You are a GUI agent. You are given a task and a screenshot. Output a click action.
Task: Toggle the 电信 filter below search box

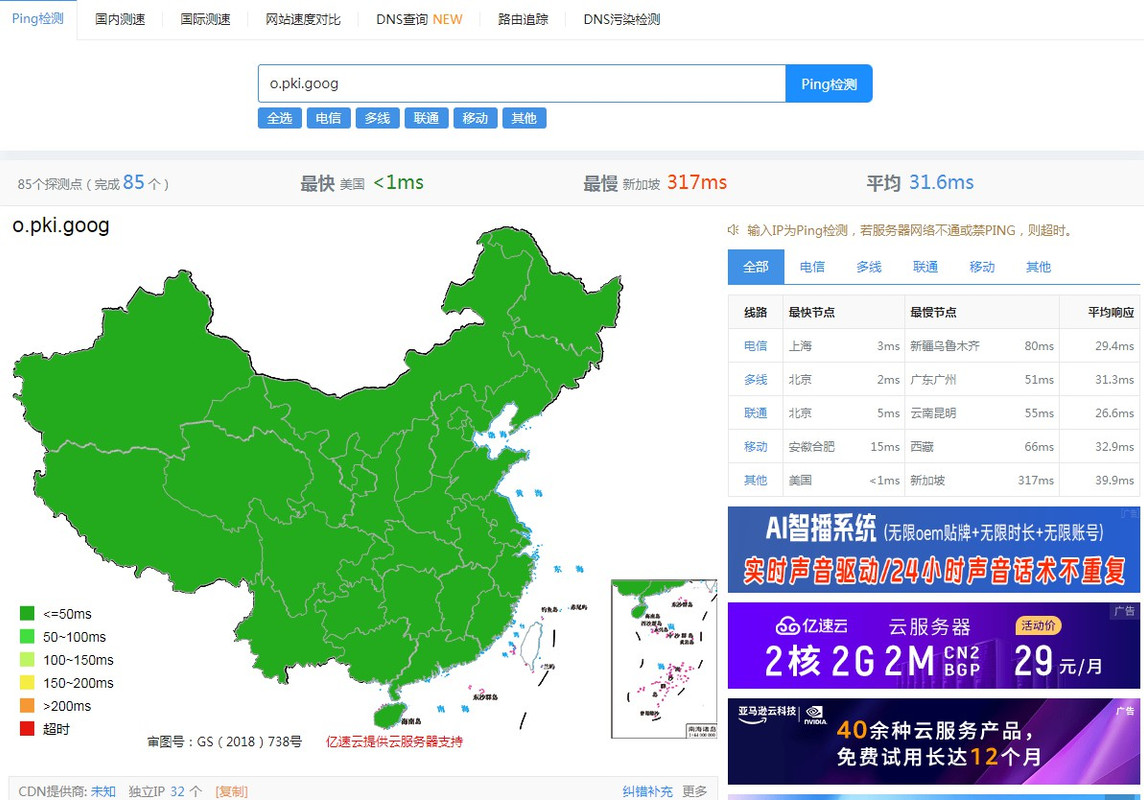[x=328, y=118]
